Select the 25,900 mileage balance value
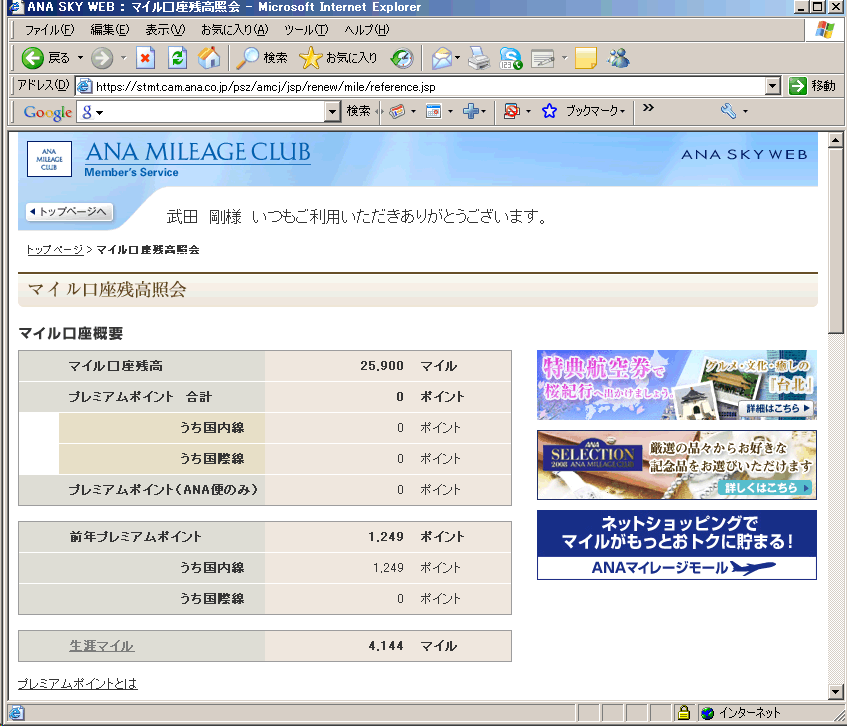 (x=382, y=366)
